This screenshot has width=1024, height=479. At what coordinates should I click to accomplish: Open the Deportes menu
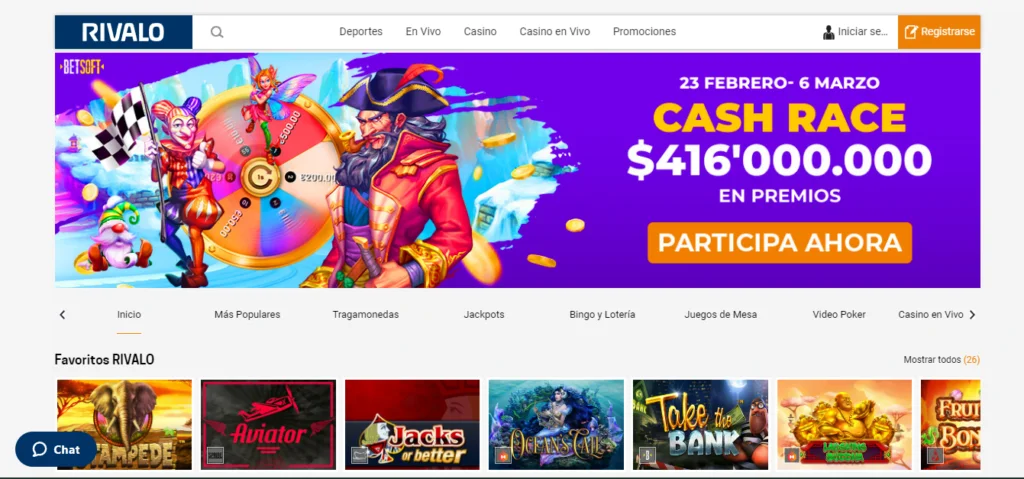point(360,31)
